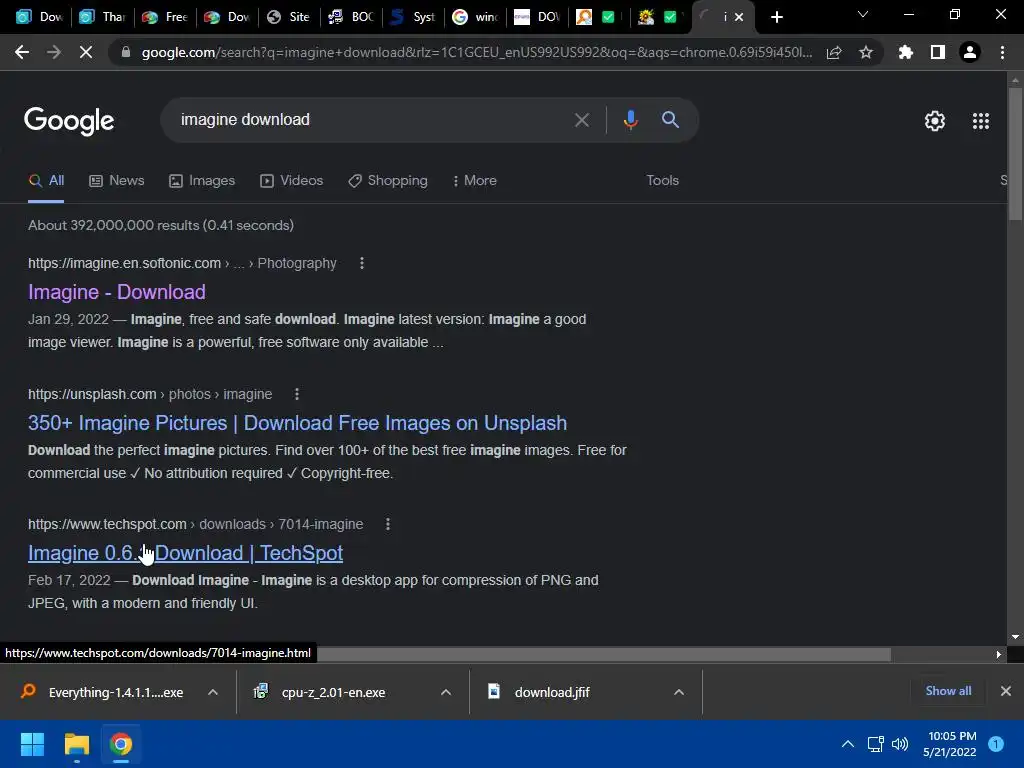Screen dimensions: 1024x768
Task: Open the Chrome profile avatar menu
Action: [x=970, y=52]
